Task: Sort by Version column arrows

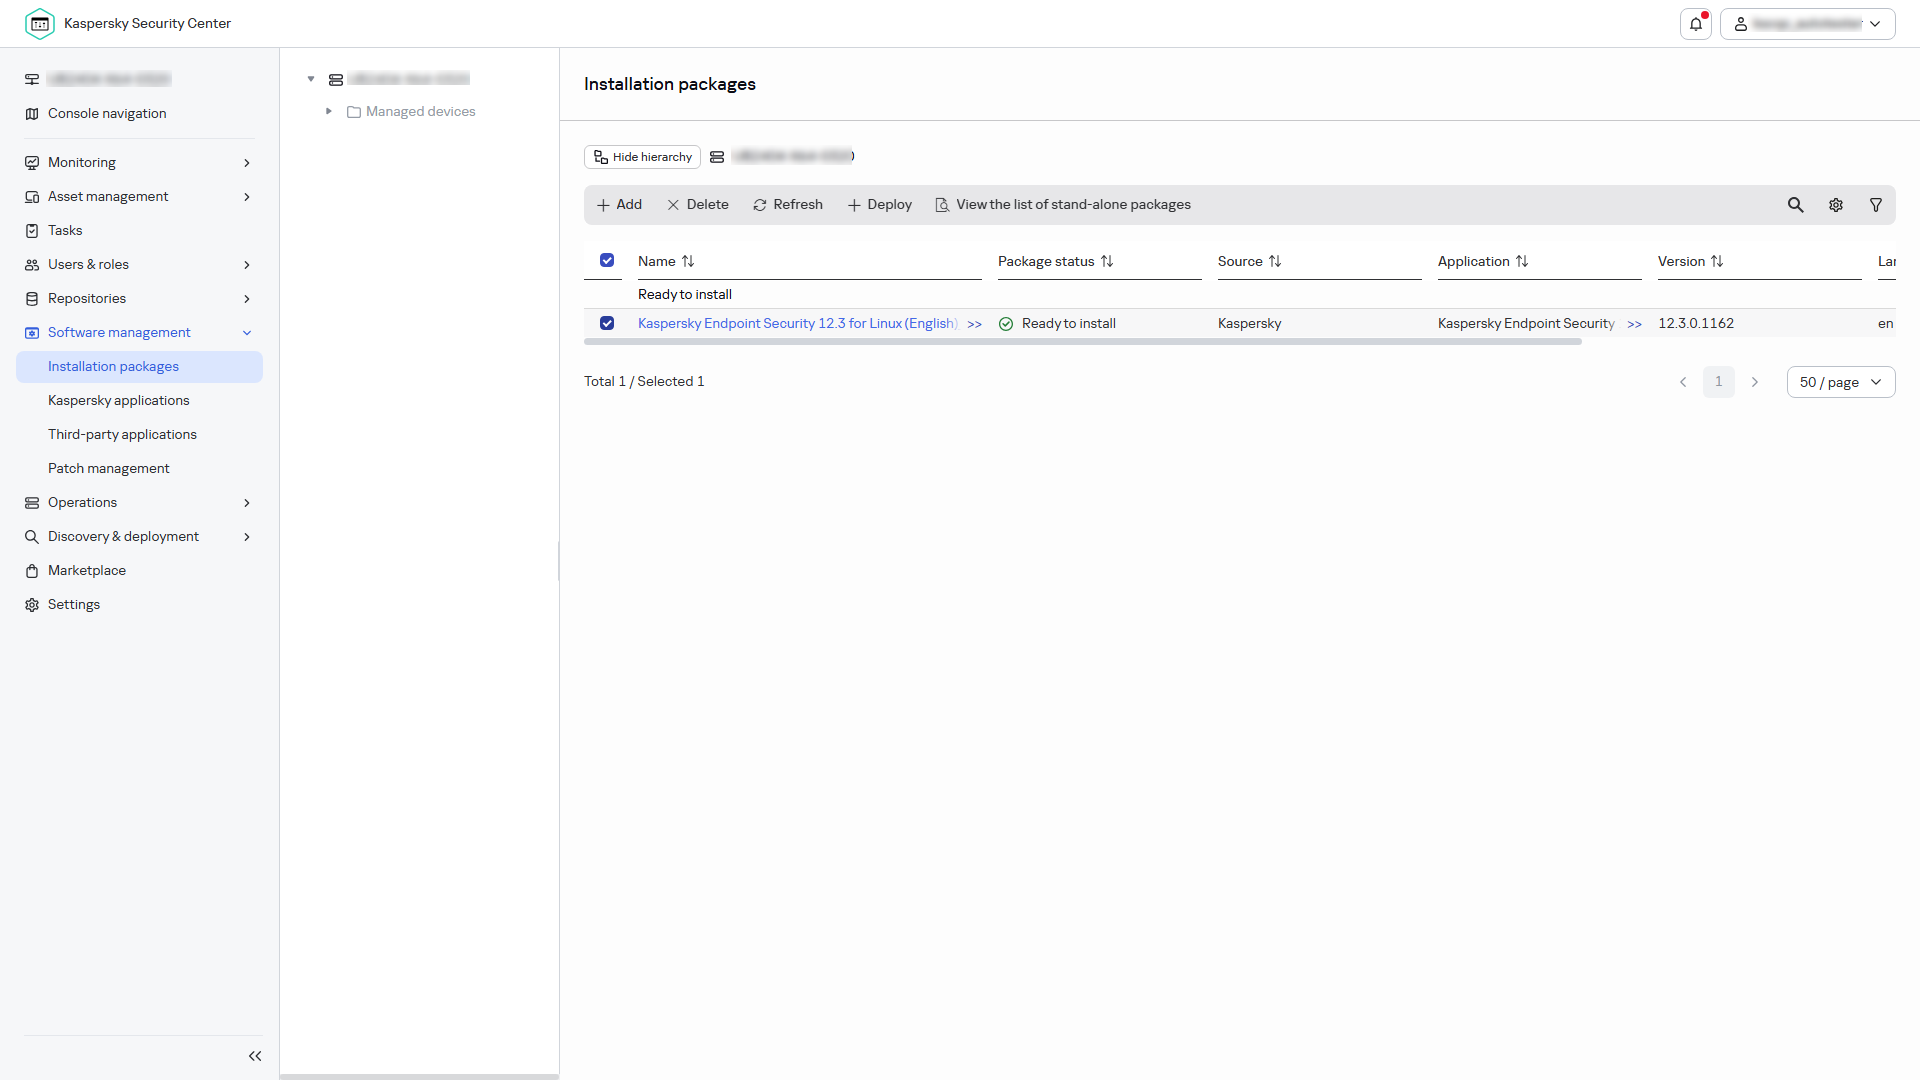Action: pos(1717,261)
